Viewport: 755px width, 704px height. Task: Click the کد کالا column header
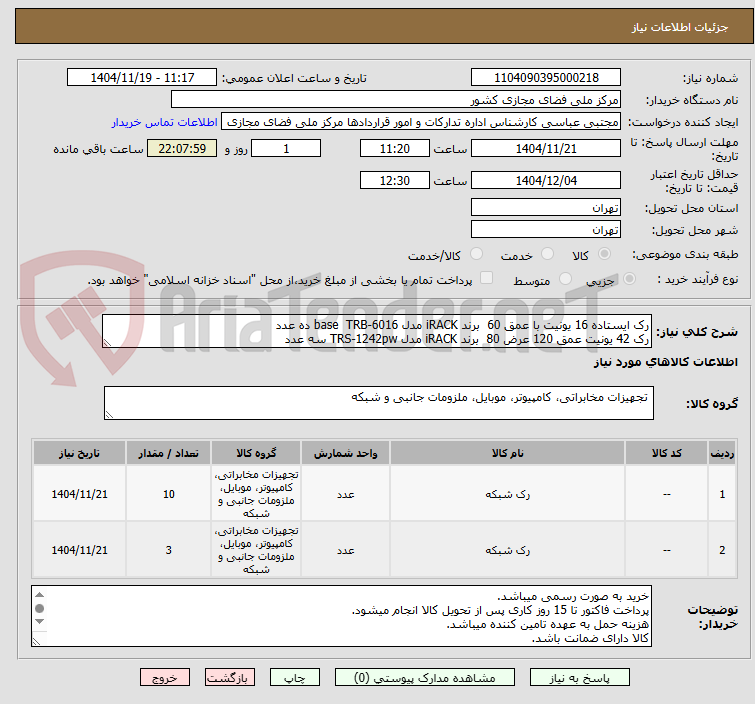(666, 453)
